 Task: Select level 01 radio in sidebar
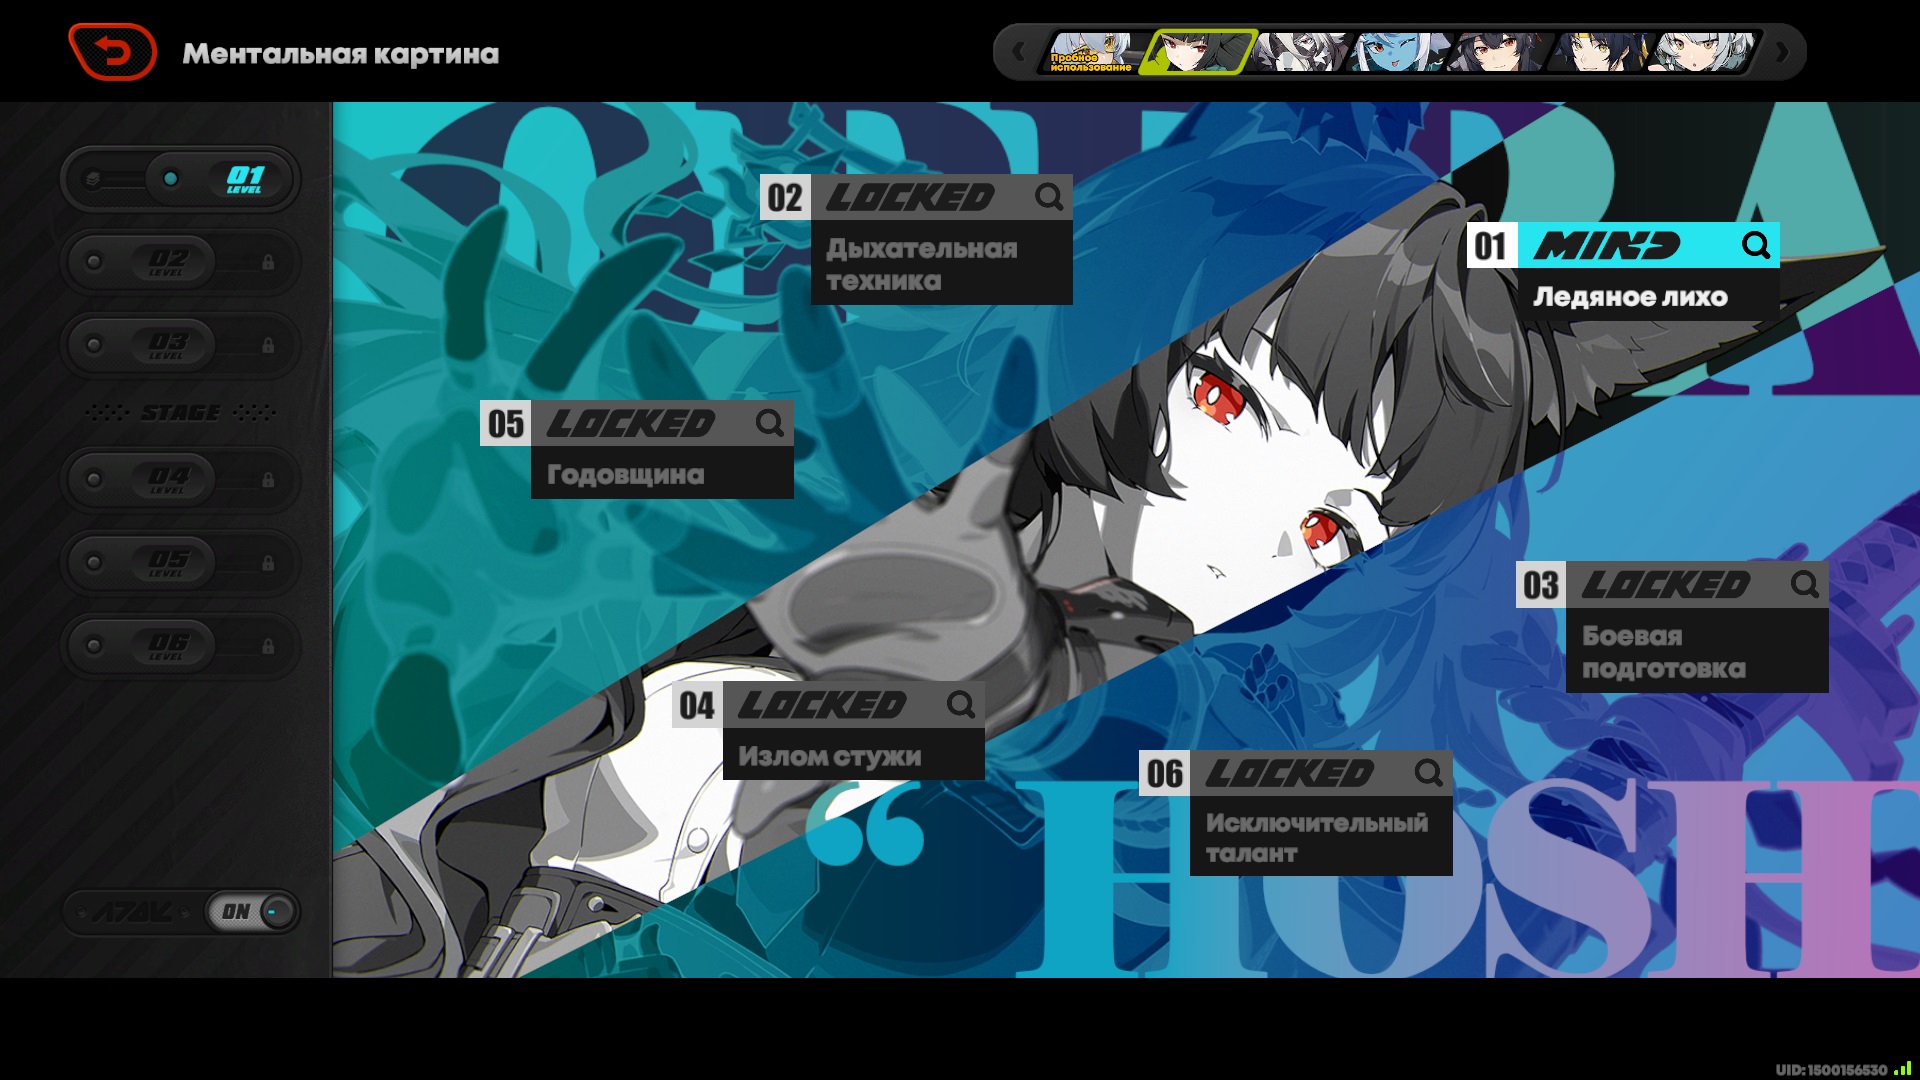tap(171, 179)
